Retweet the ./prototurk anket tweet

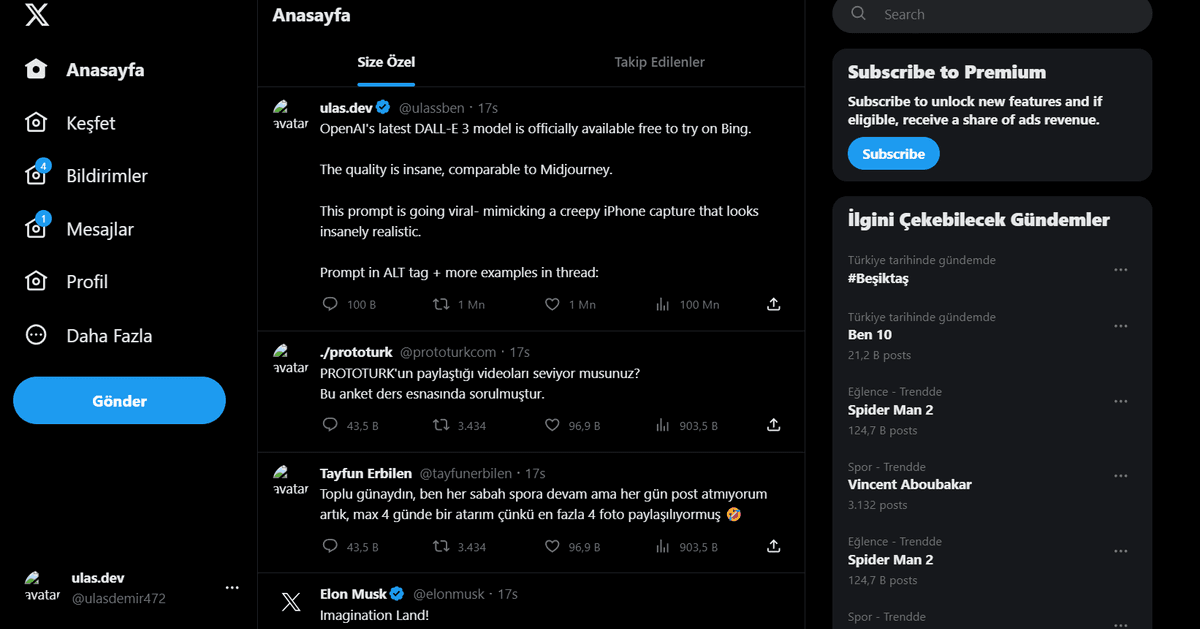[441, 425]
